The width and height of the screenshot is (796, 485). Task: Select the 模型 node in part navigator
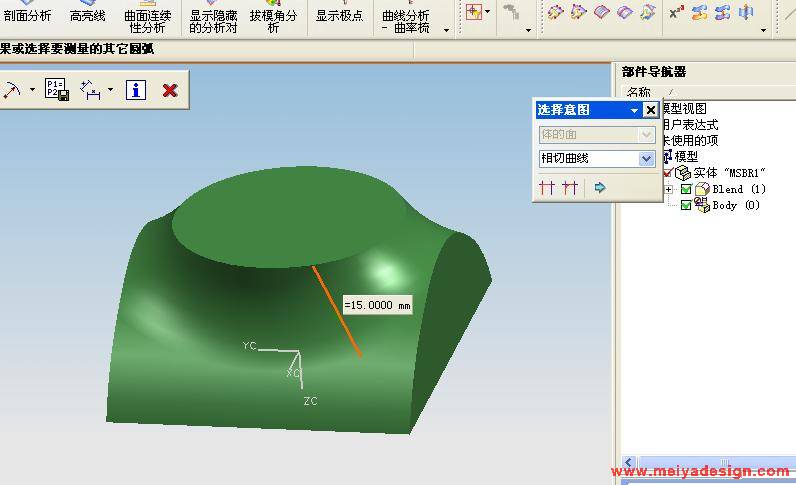coord(686,156)
